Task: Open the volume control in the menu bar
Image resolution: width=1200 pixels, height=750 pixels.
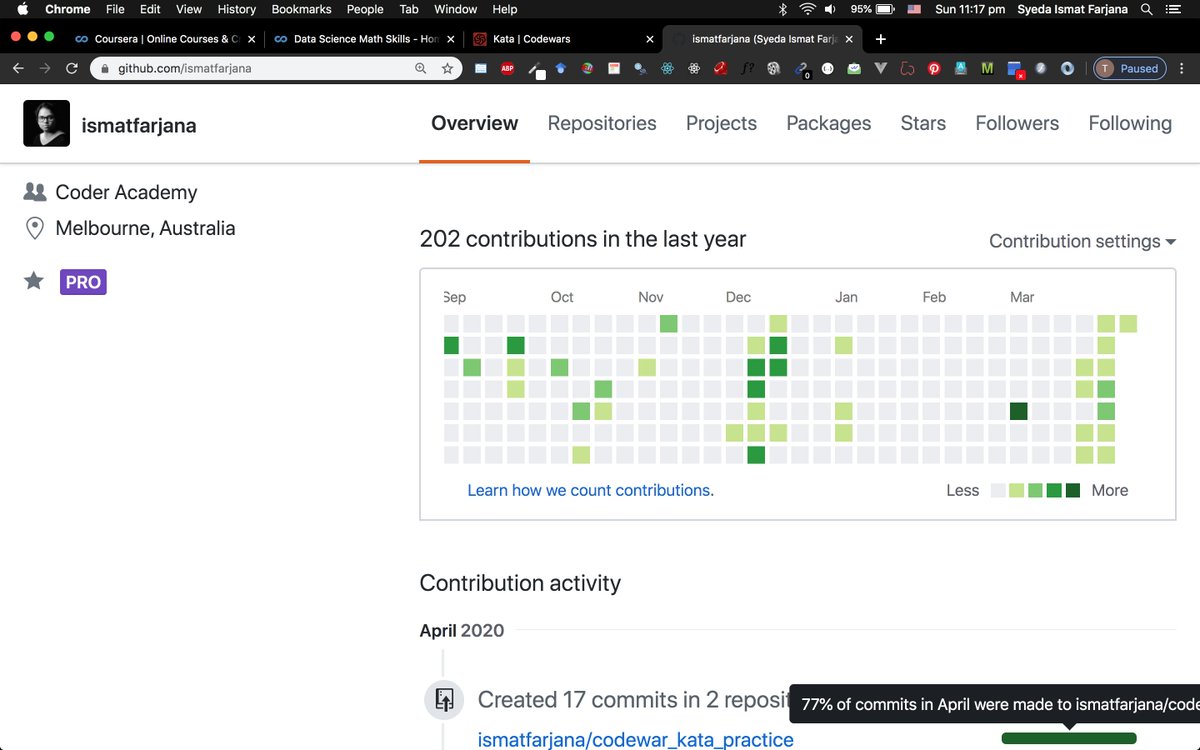Action: pyautogui.click(x=831, y=9)
